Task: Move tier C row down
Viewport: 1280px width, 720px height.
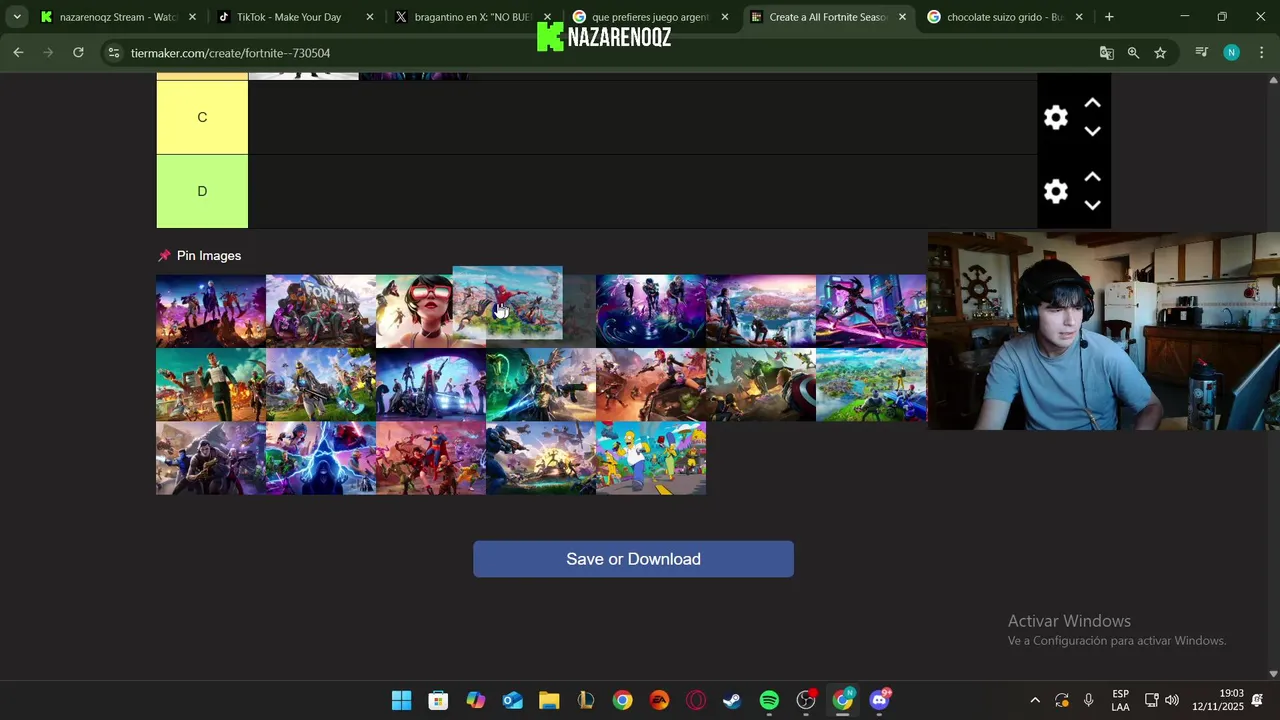Action: click(x=1093, y=132)
